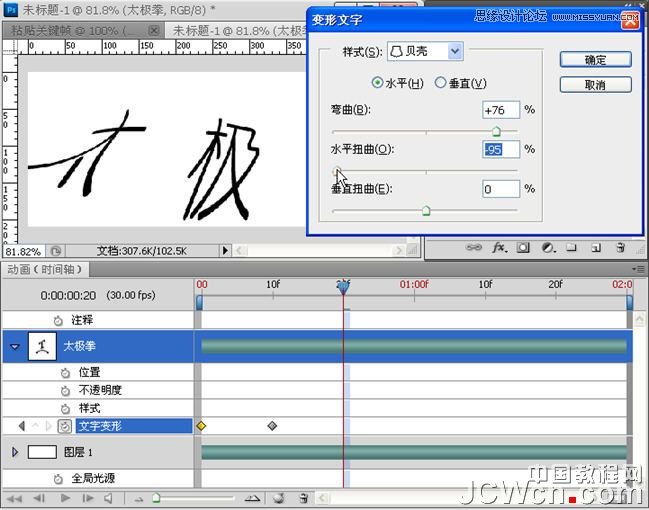The width and height of the screenshot is (649, 510).
Task: Click the 太极拳 layer name
Action: pyautogui.click(x=79, y=346)
